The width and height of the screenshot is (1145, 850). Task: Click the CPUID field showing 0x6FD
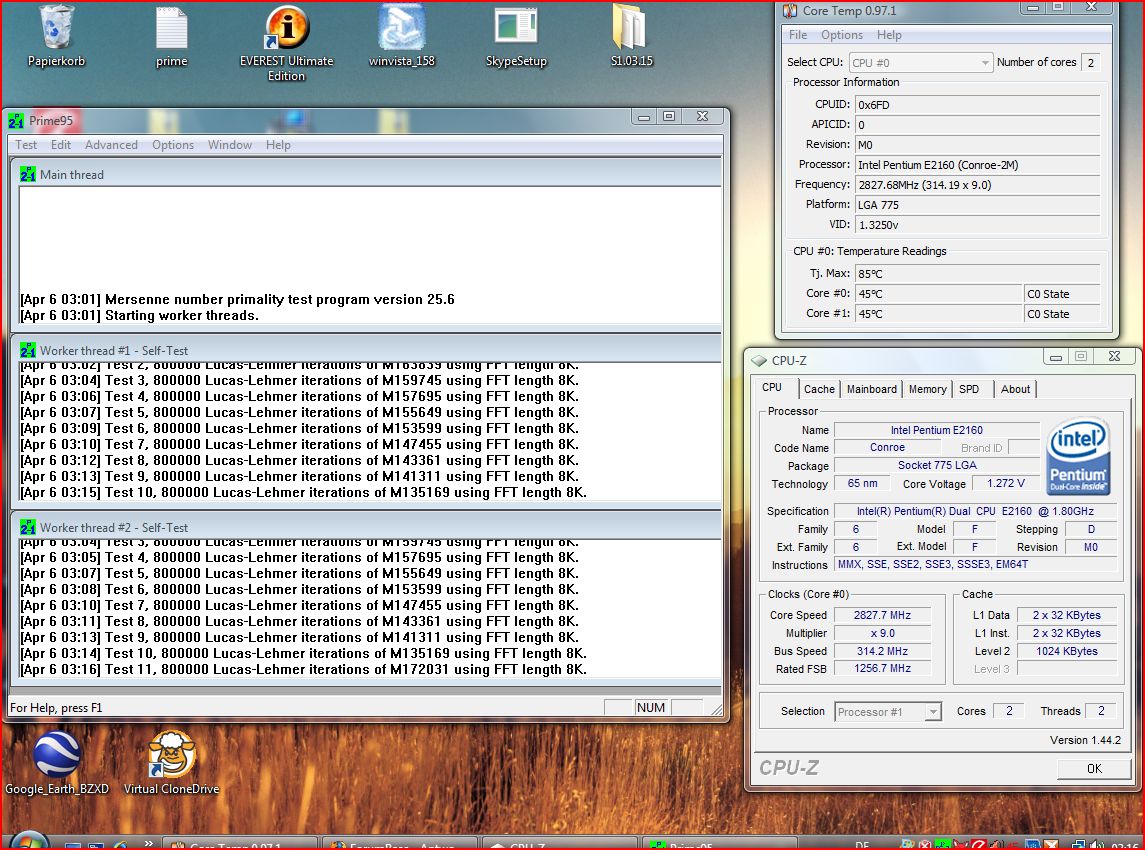[977, 104]
